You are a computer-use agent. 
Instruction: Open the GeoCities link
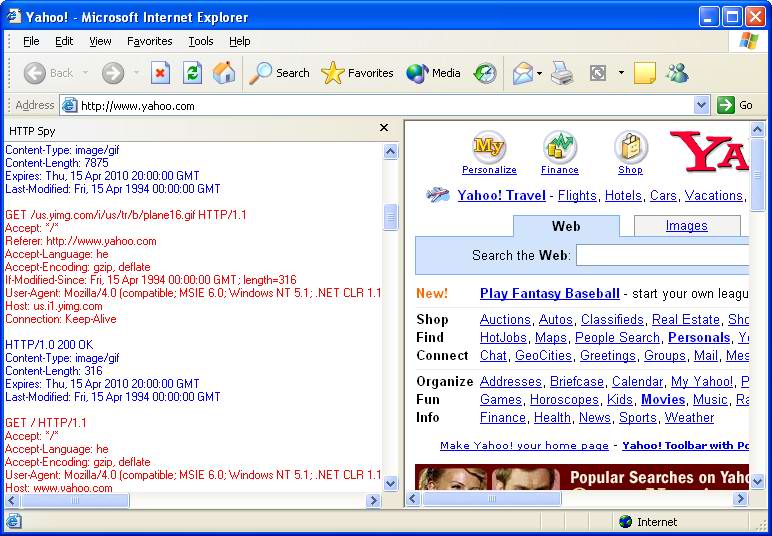coord(543,355)
